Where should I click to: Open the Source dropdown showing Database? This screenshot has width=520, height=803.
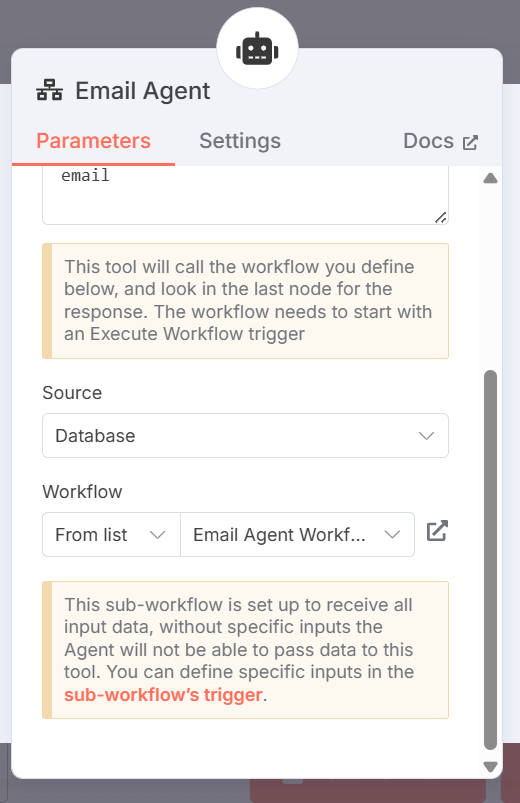(x=245, y=436)
